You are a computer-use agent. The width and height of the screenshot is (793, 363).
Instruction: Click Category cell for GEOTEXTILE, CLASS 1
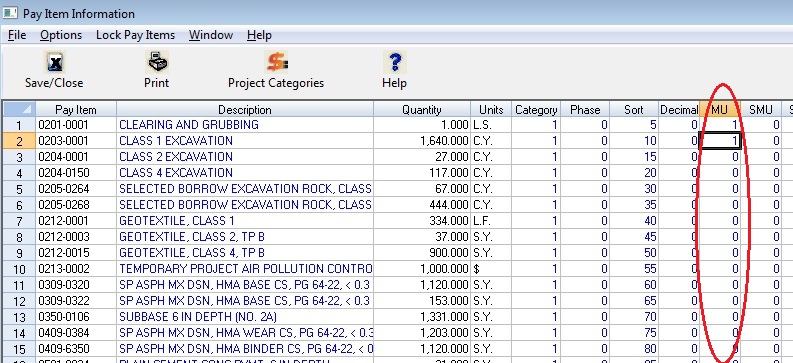click(536, 221)
